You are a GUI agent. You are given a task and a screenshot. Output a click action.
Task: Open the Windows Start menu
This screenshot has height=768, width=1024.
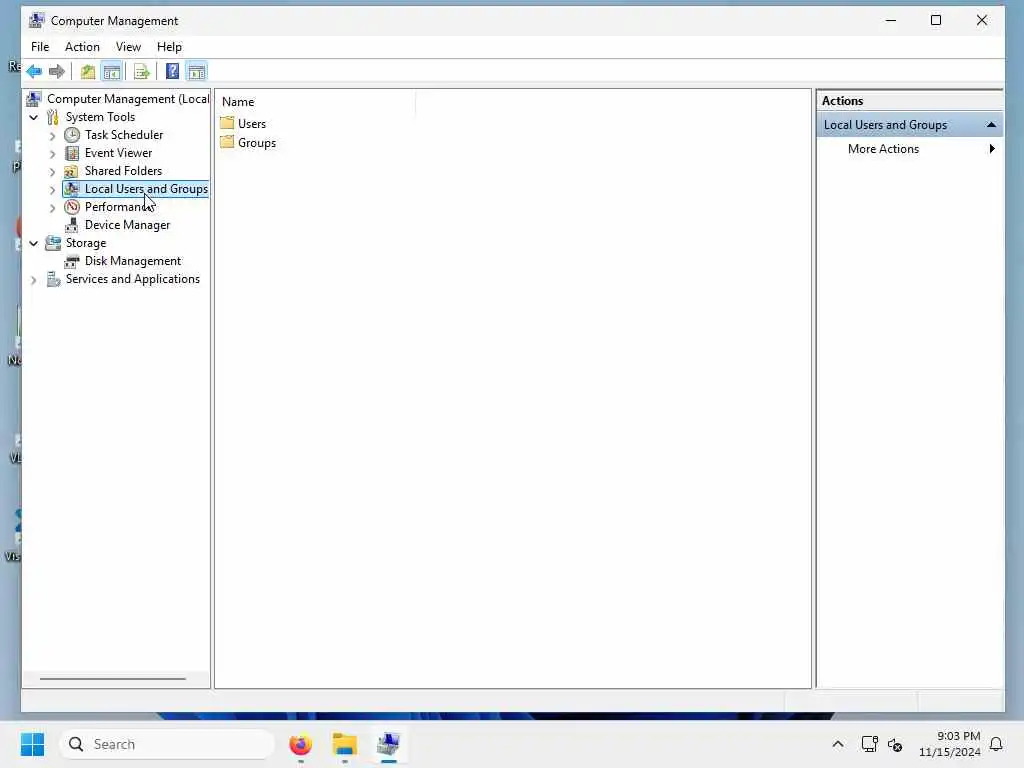click(x=32, y=744)
